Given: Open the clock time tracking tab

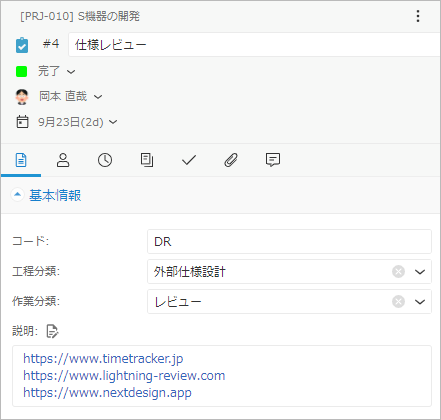Looking at the screenshot, I should (105, 160).
